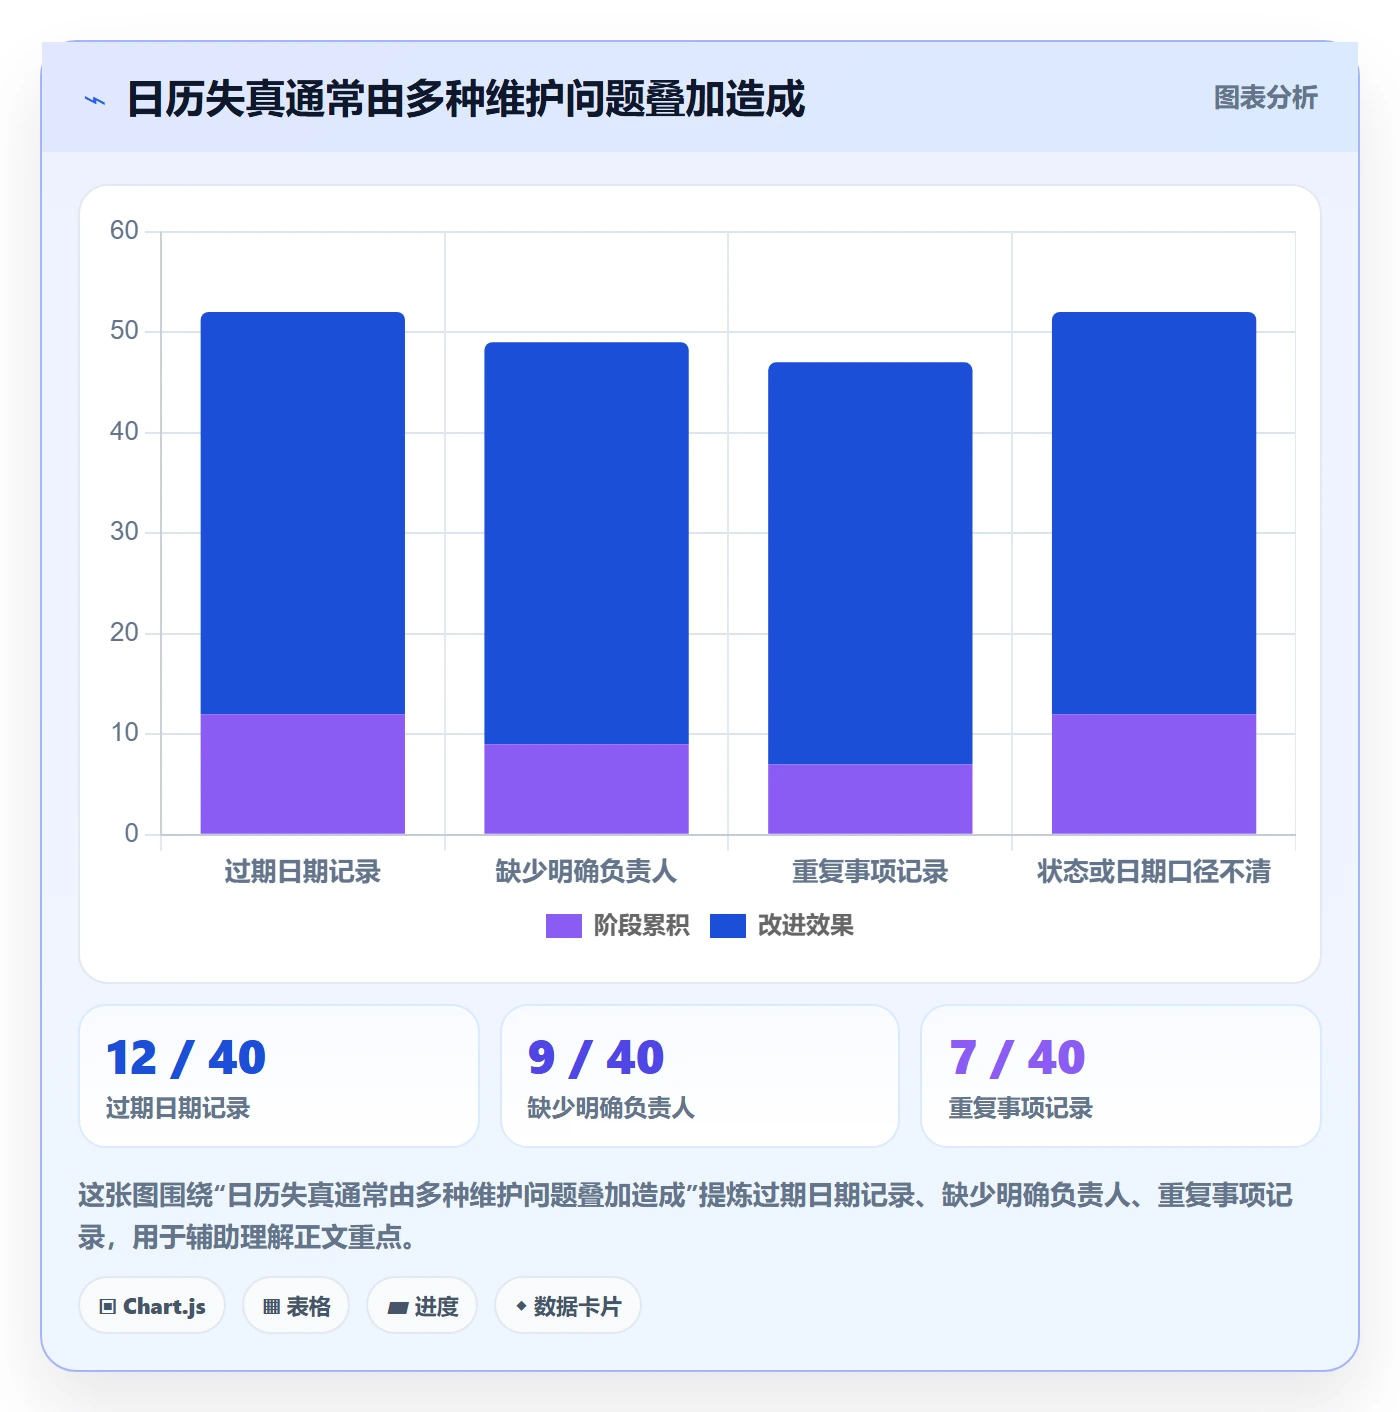Select the 进度 tag

(422, 1306)
